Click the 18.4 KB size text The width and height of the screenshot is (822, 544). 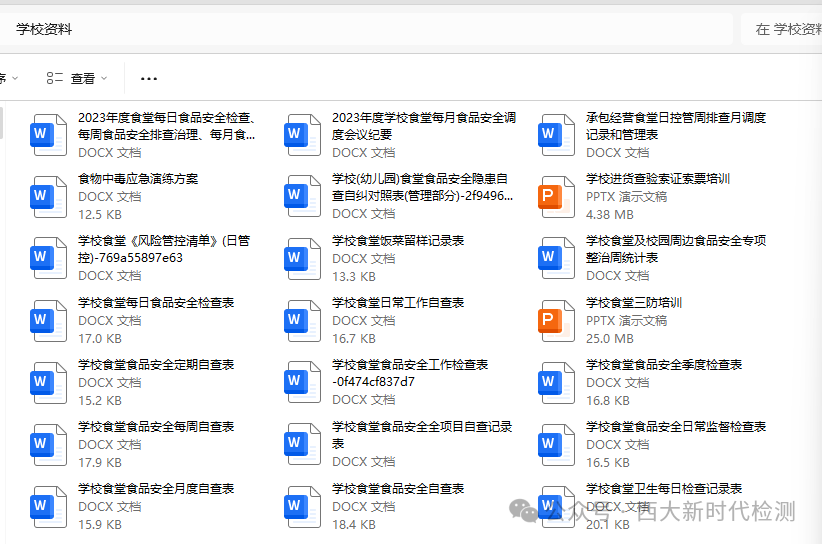[x=354, y=525]
